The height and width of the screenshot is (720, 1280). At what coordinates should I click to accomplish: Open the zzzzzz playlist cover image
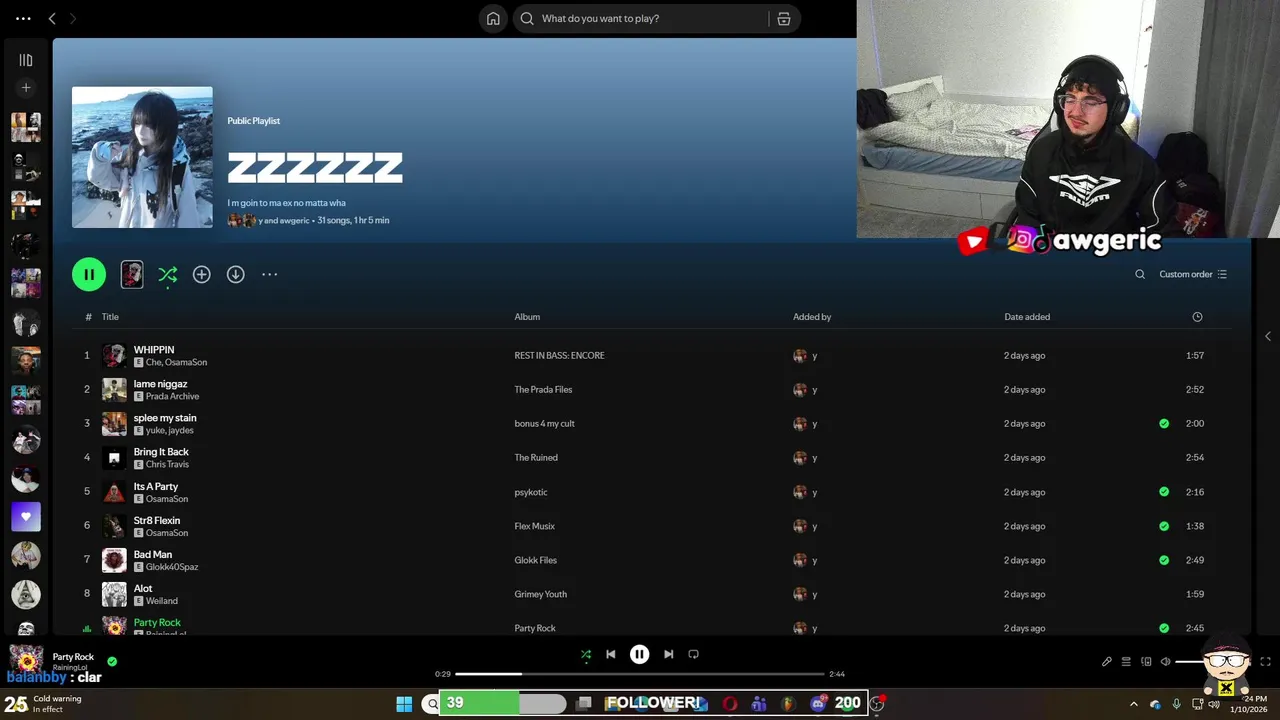click(142, 157)
